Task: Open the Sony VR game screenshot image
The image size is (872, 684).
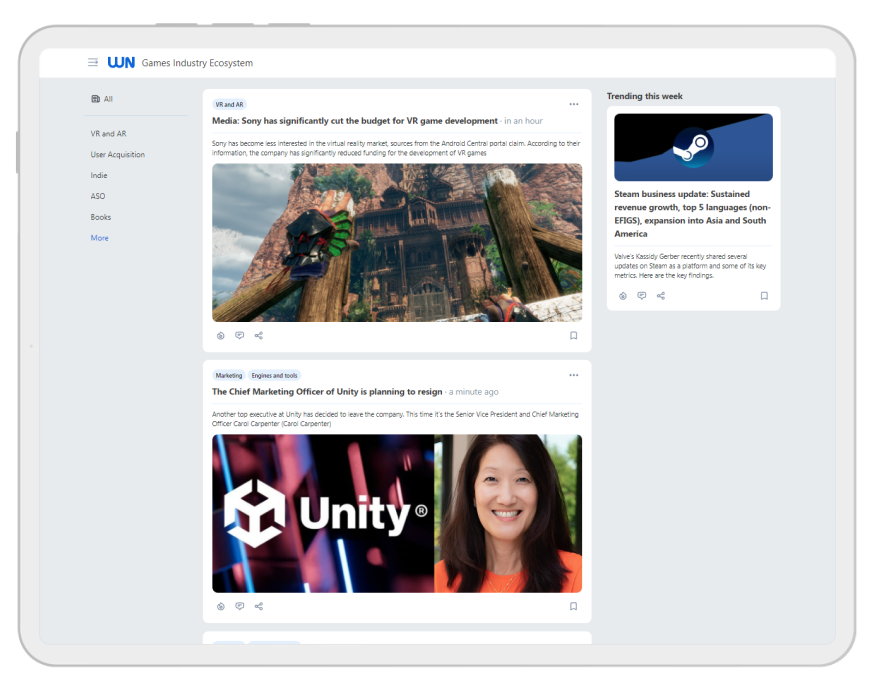Action: (x=397, y=242)
